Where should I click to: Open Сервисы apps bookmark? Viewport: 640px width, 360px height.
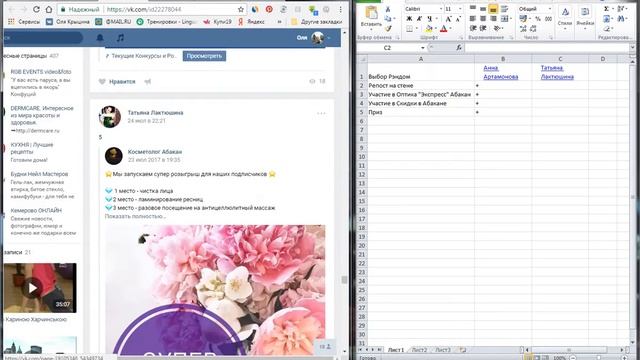tap(24, 22)
